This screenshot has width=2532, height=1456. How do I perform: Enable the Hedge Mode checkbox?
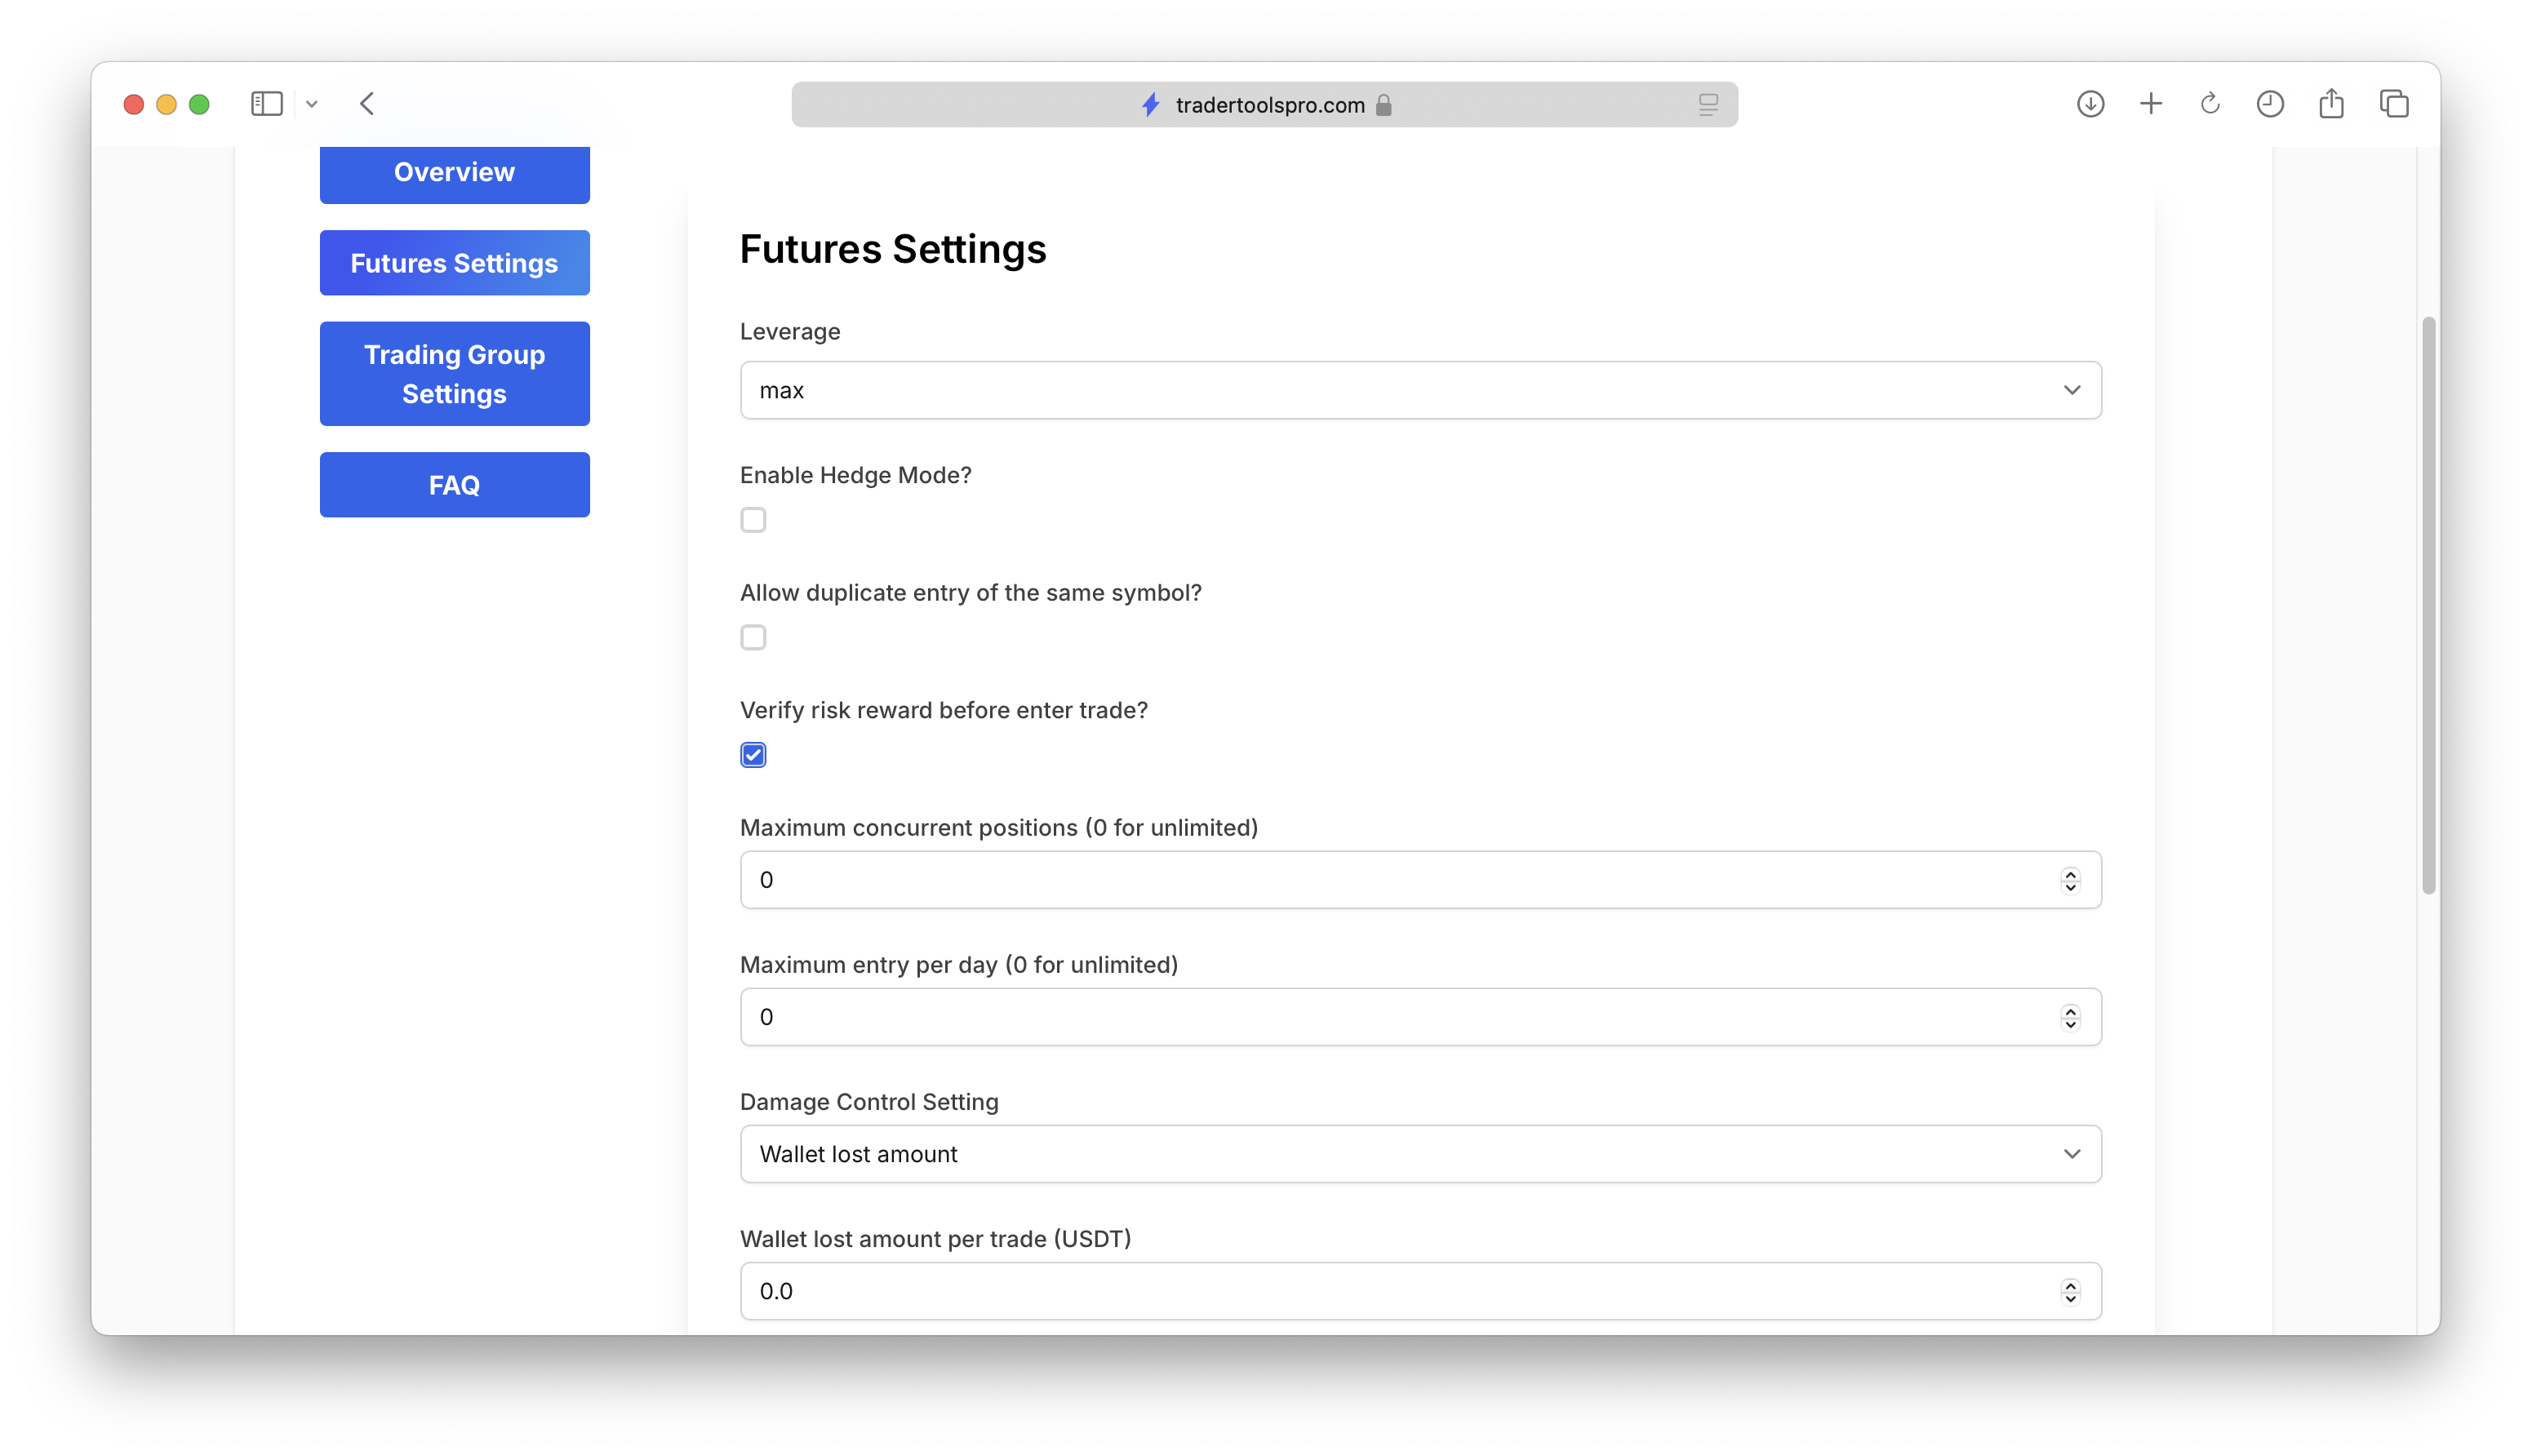(x=753, y=520)
